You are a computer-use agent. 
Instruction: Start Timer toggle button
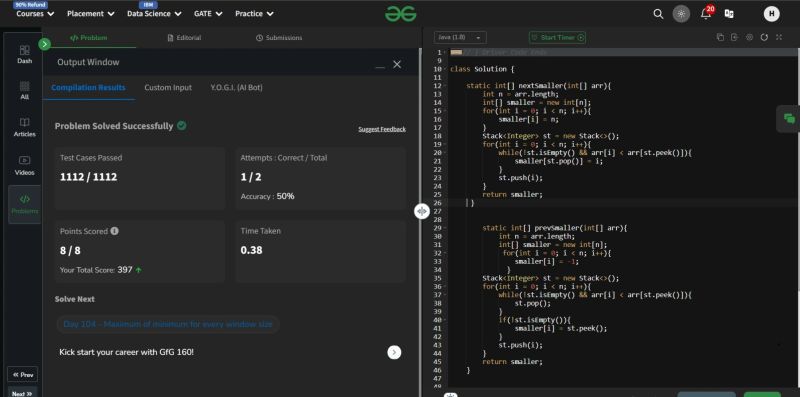click(x=557, y=37)
